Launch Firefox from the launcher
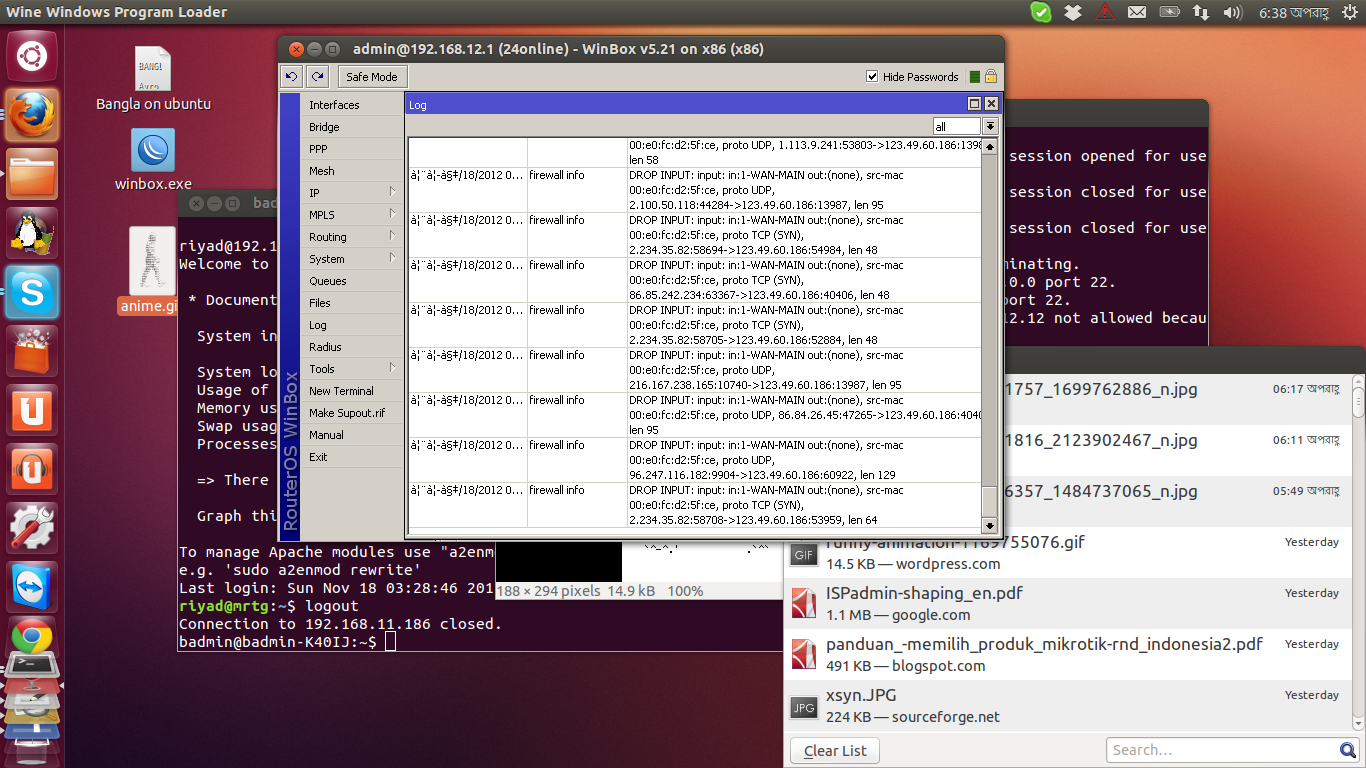The height and width of the screenshot is (768, 1366). 33,115
